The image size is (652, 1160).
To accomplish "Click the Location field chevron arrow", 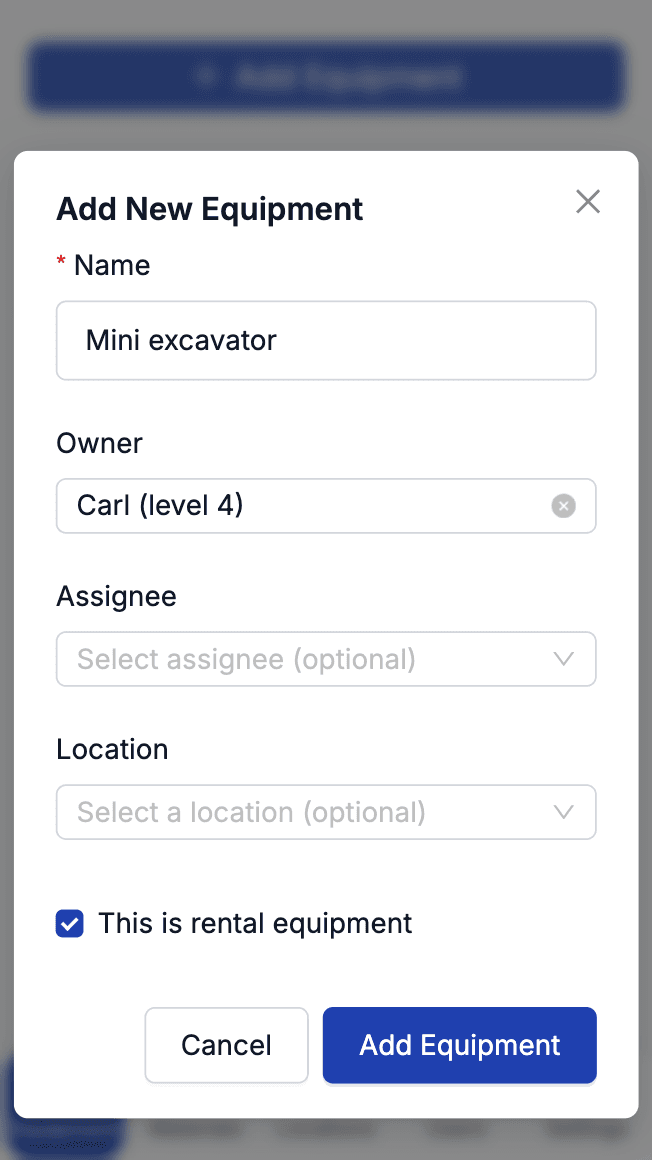I will coord(564,812).
